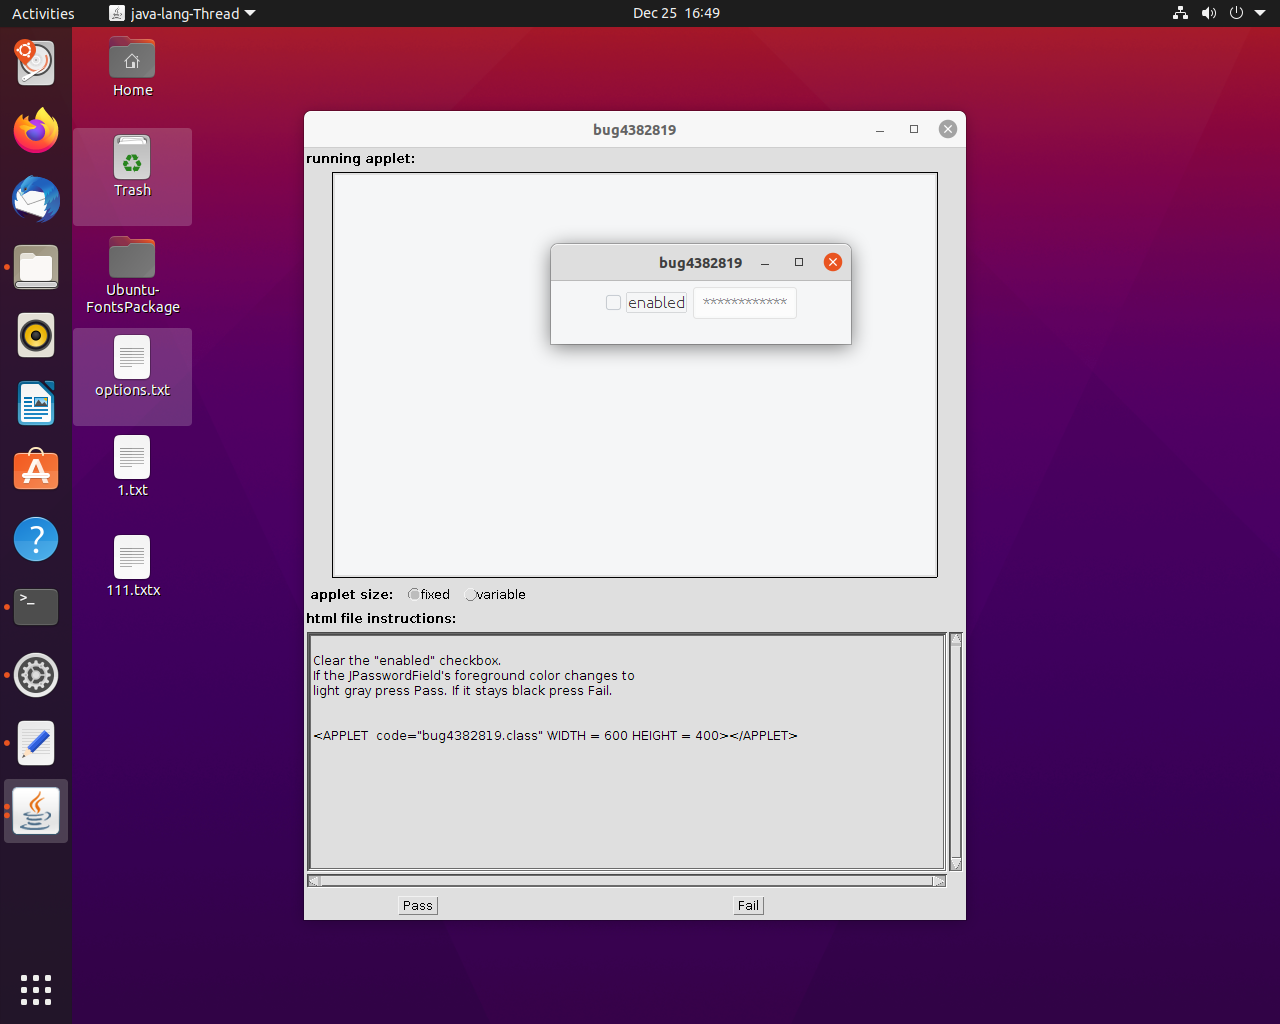Image resolution: width=1280 pixels, height=1024 pixels.
Task: Select the "variable" applet size option
Action: 470,595
